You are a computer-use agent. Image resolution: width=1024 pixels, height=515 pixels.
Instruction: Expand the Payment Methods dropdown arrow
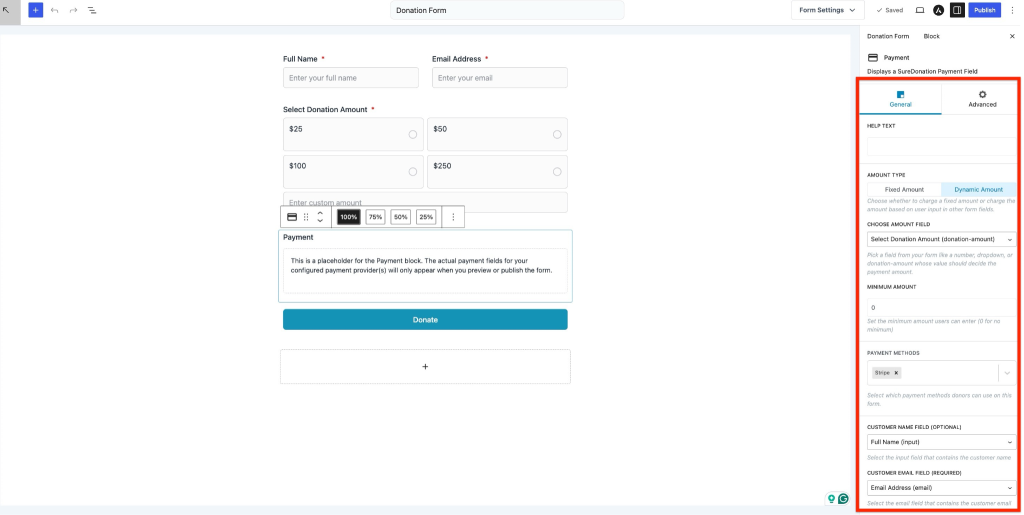[1007, 373]
